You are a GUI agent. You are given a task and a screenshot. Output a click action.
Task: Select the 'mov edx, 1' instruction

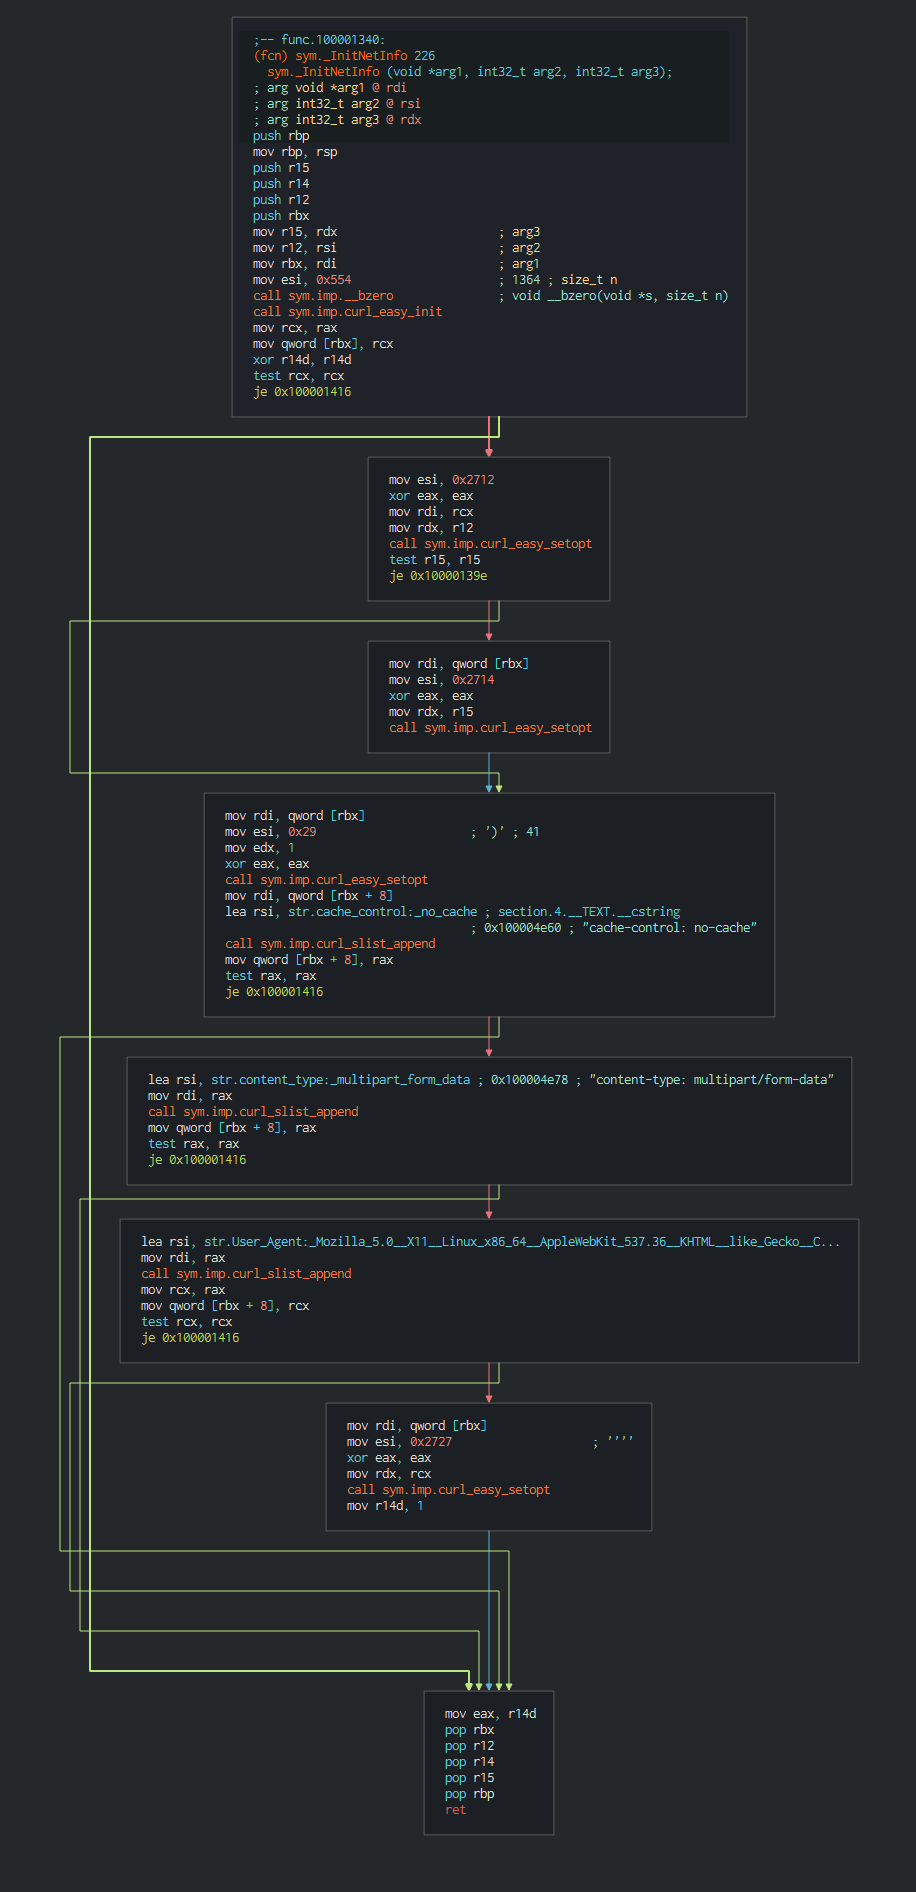pyautogui.click(x=260, y=848)
